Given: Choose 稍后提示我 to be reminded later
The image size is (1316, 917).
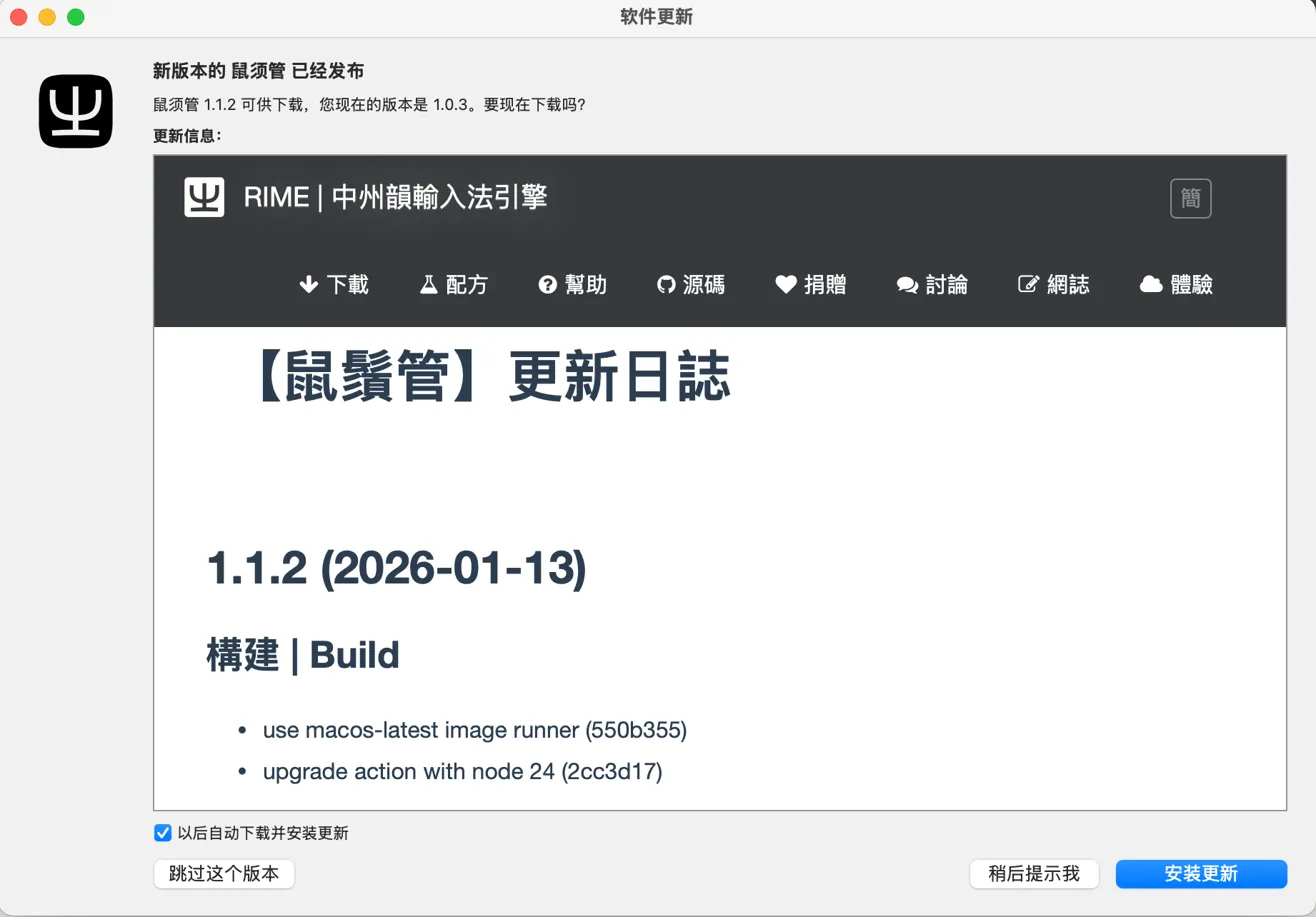Looking at the screenshot, I should (1034, 874).
